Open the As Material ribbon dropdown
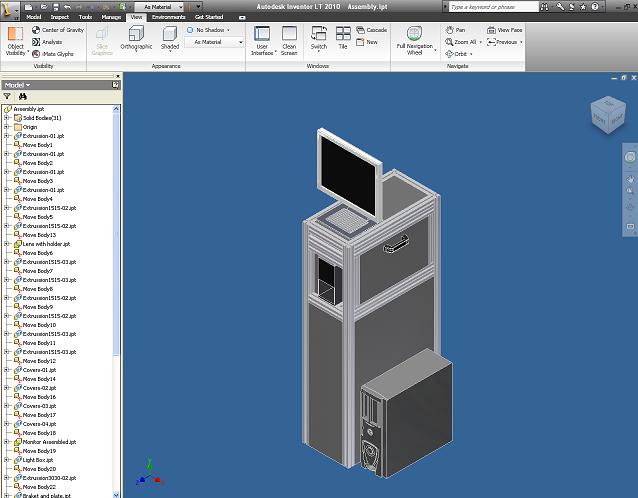638x498 pixels. tap(214, 42)
